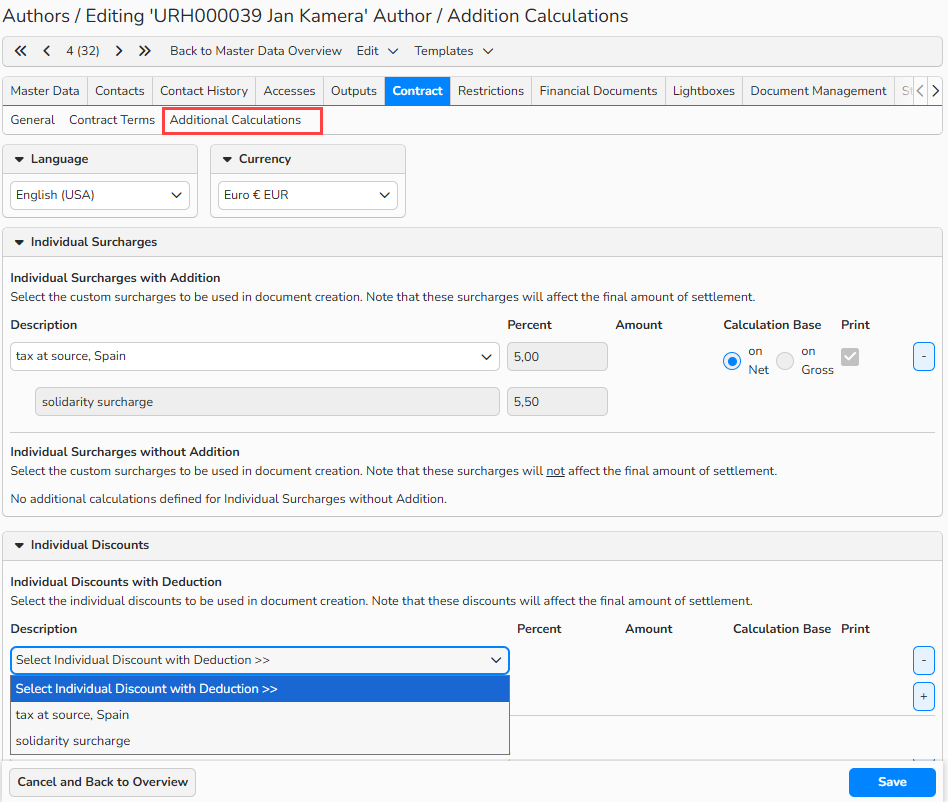Switch to the Master Data tab
948x802 pixels.
click(x=45, y=91)
